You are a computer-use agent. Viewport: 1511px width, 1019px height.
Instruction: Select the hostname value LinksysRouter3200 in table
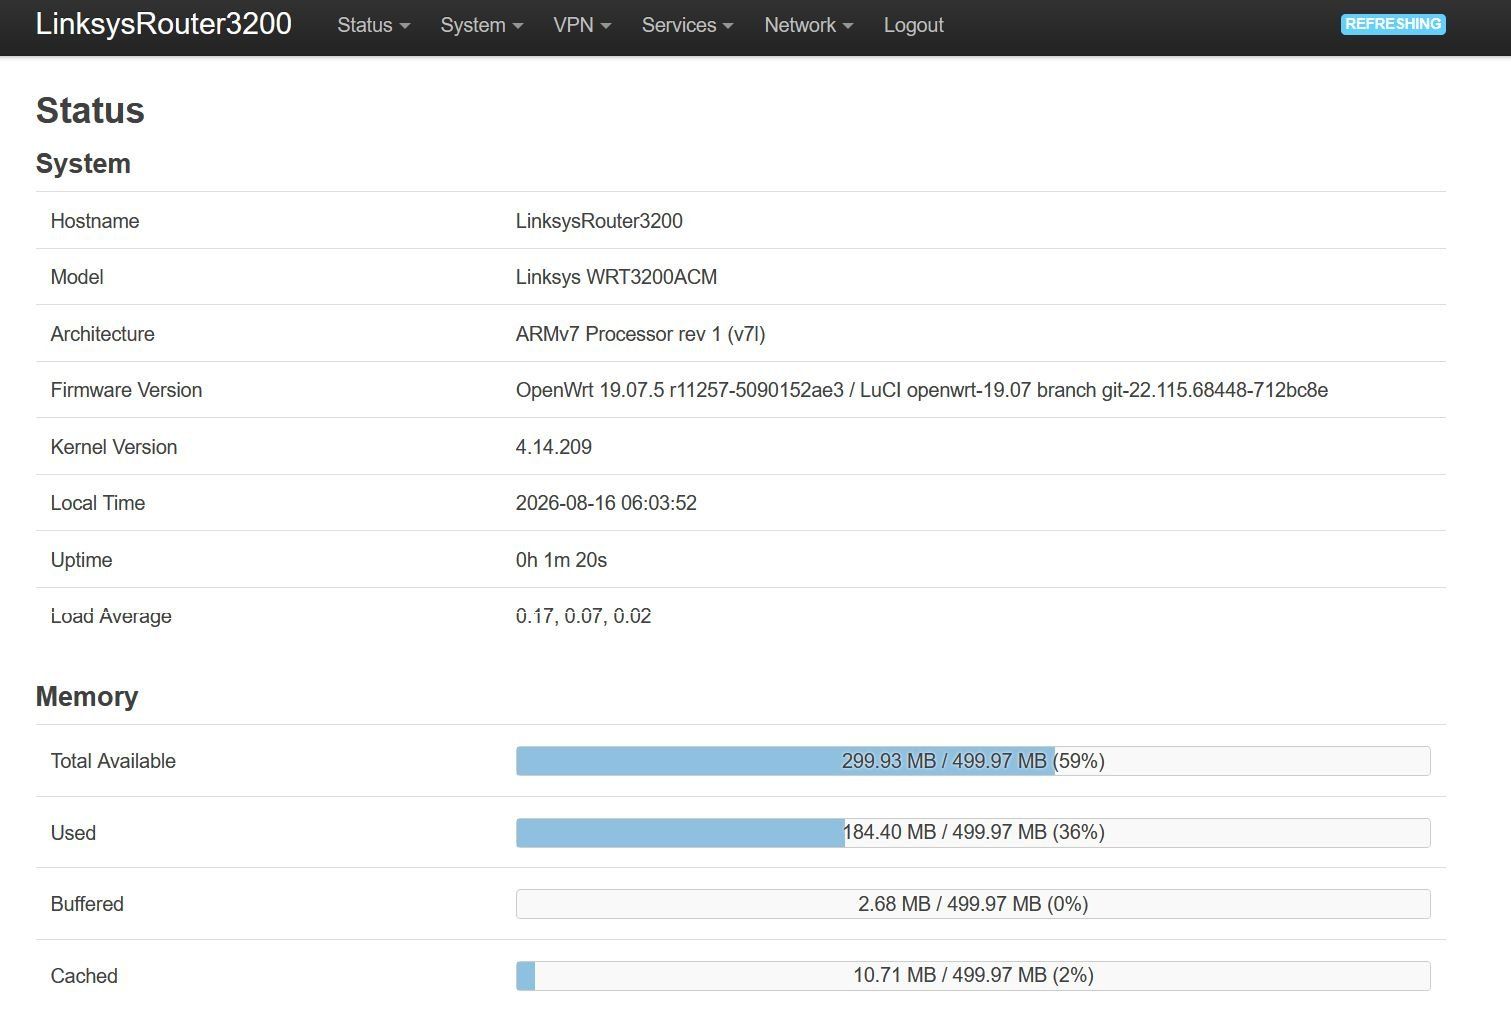coord(599,221)
